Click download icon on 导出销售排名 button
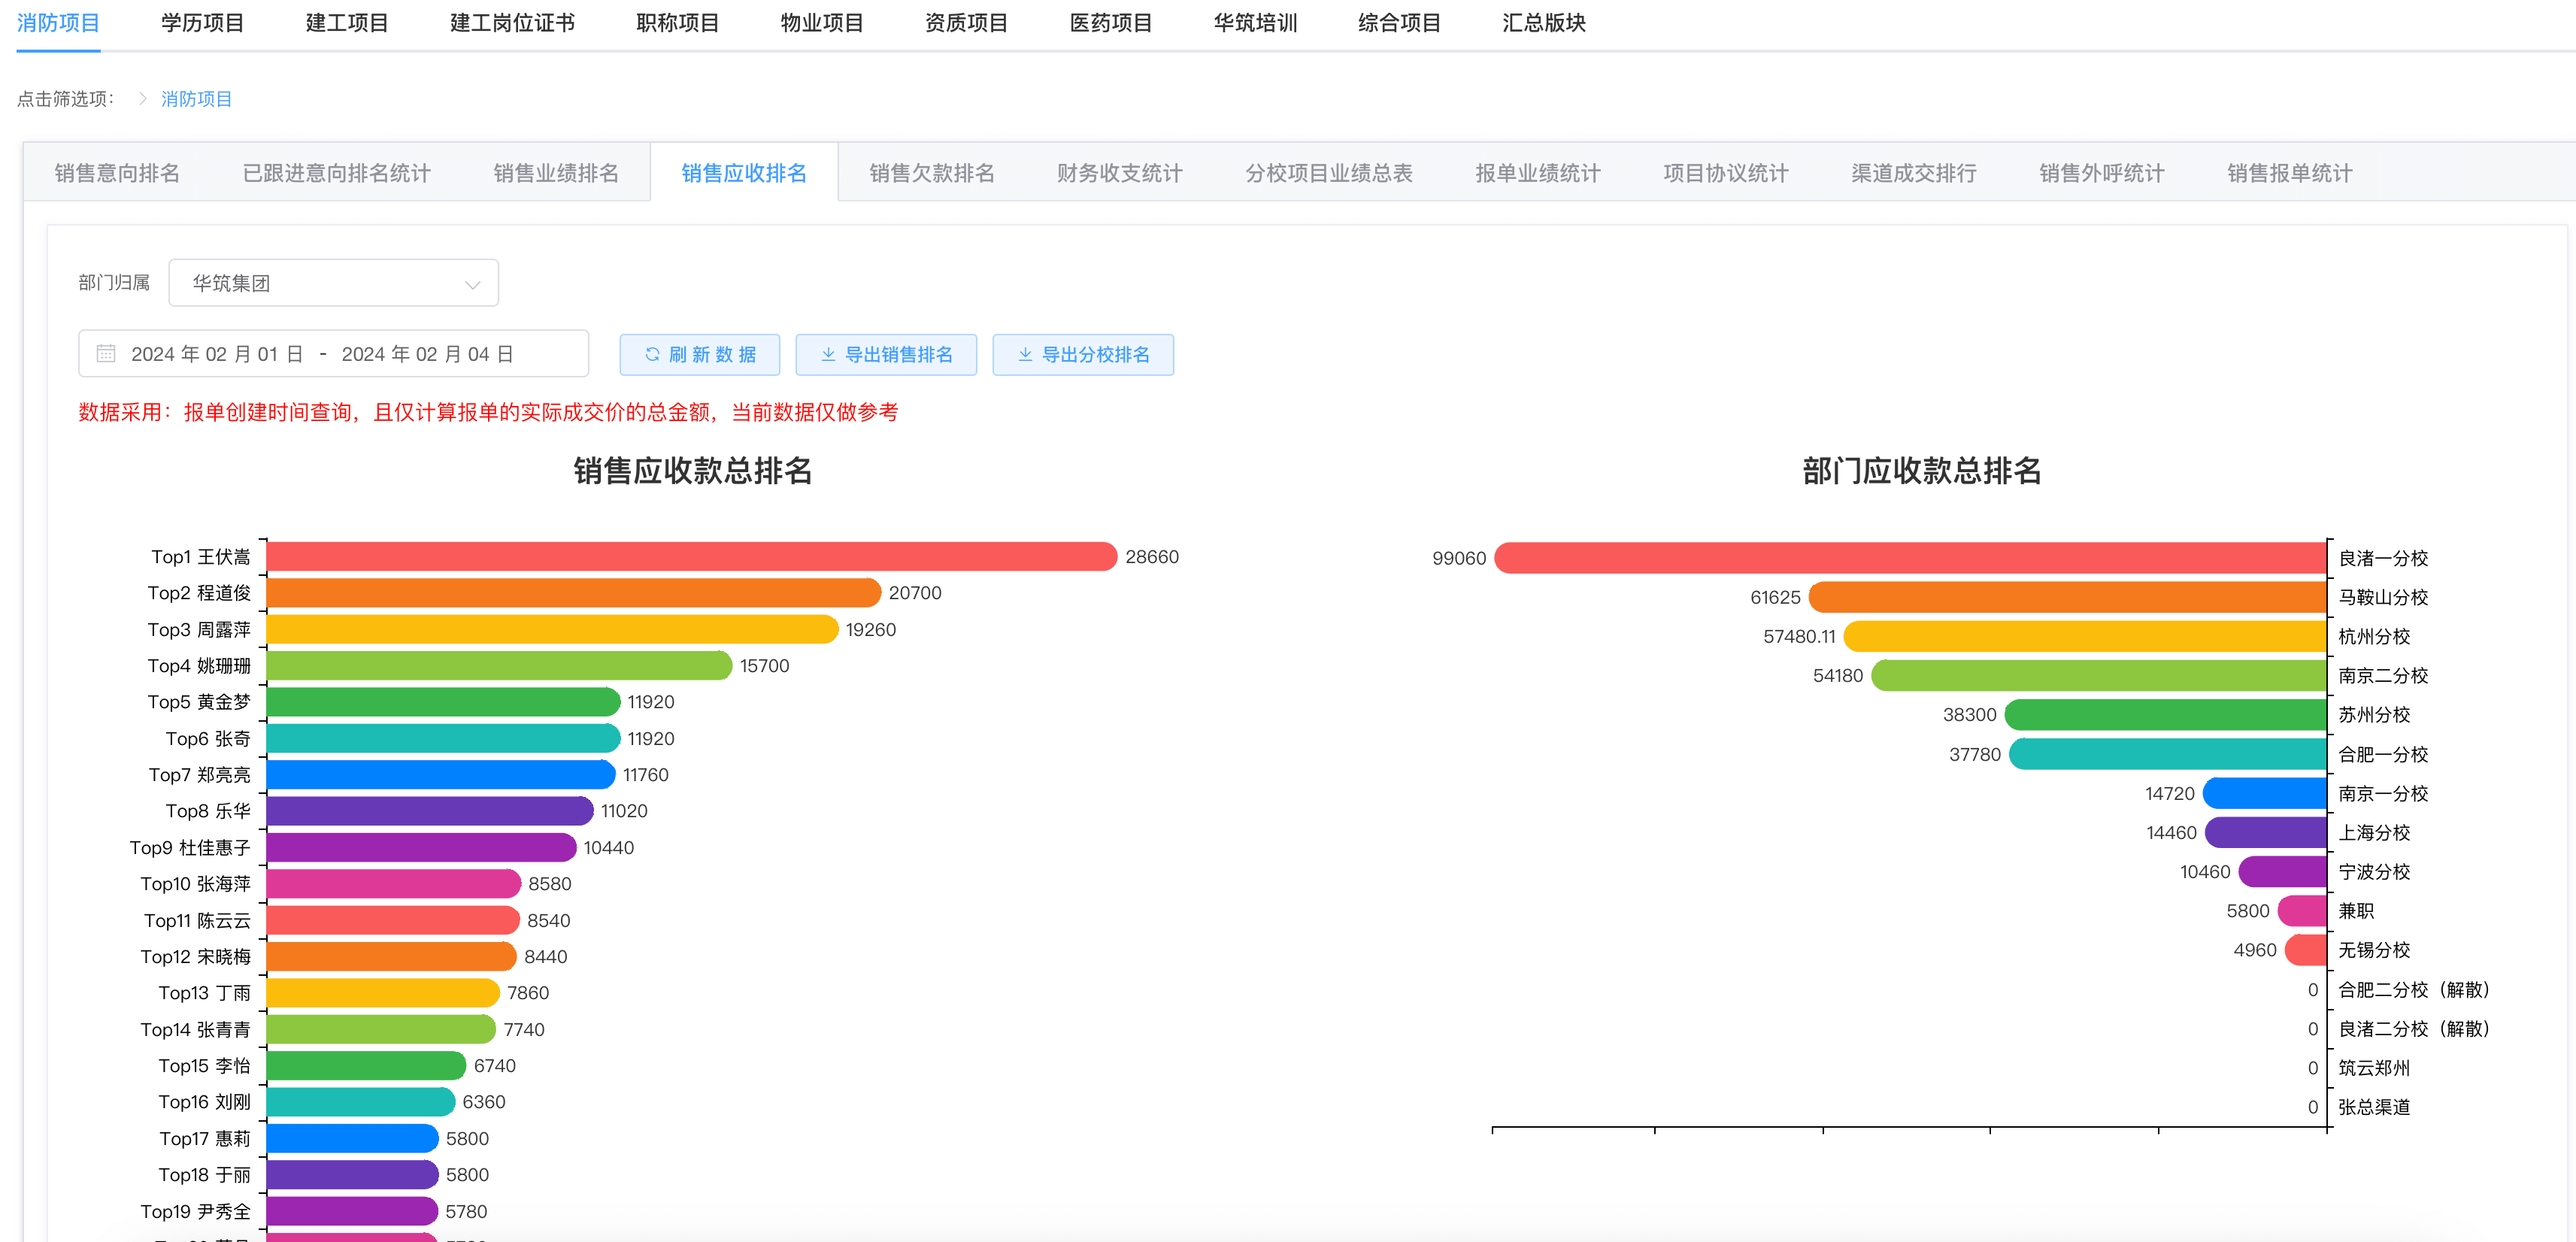2576x1242 pixels. click(x=828, y=355)
